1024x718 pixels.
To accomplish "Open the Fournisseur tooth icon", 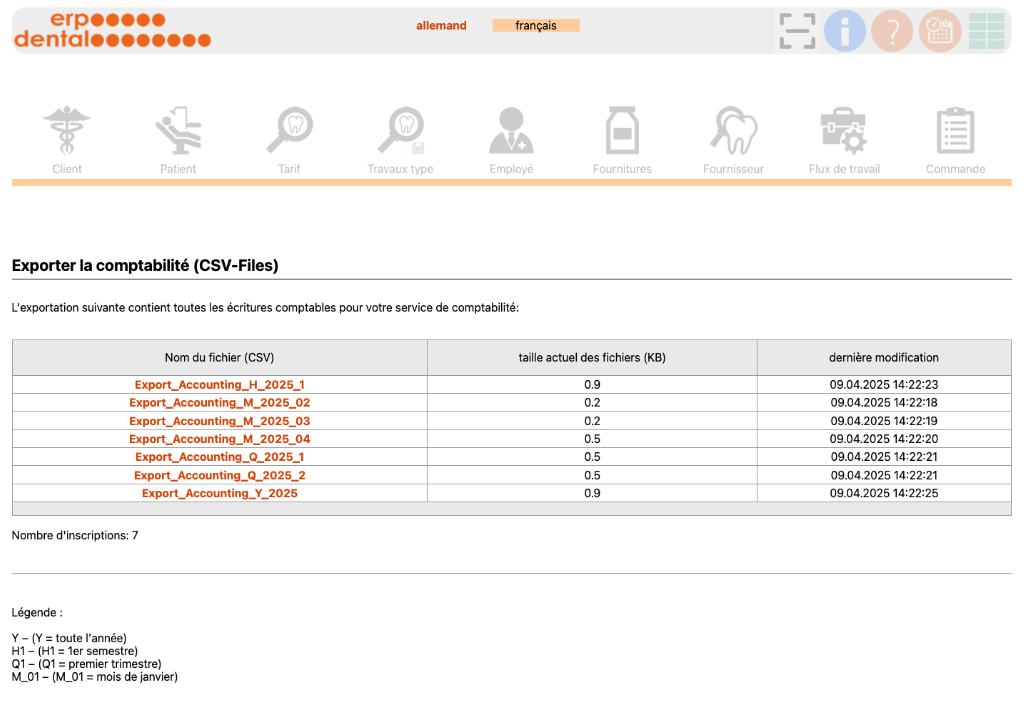I will (x=733, y=130).
